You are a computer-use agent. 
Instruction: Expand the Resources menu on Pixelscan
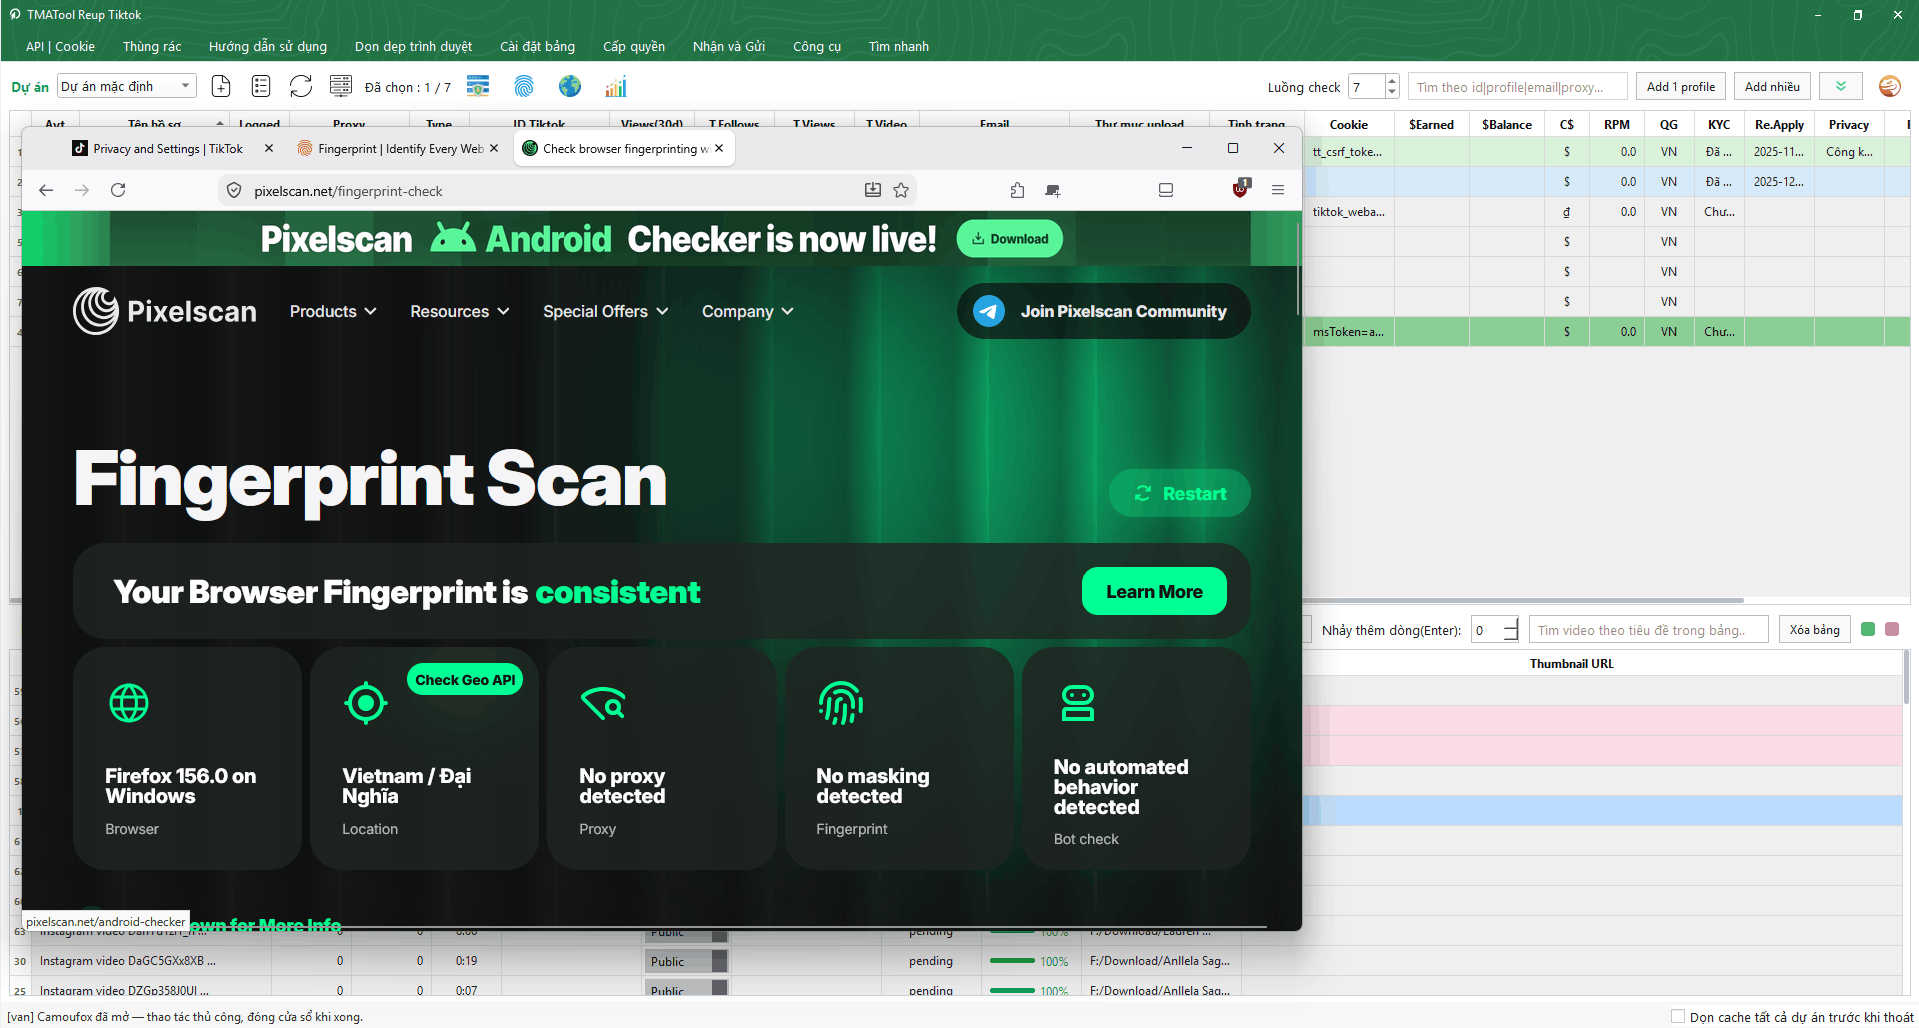coord(460,311)
